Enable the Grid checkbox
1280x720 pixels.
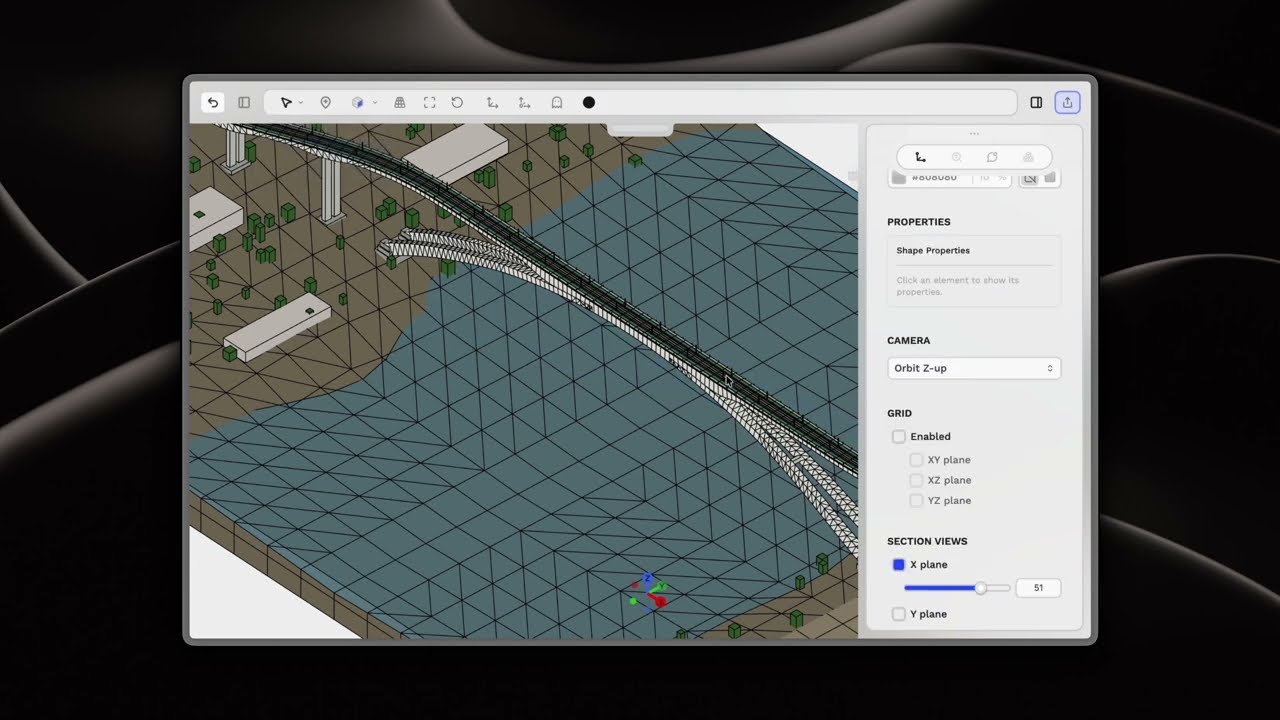[x=899, y=437]
